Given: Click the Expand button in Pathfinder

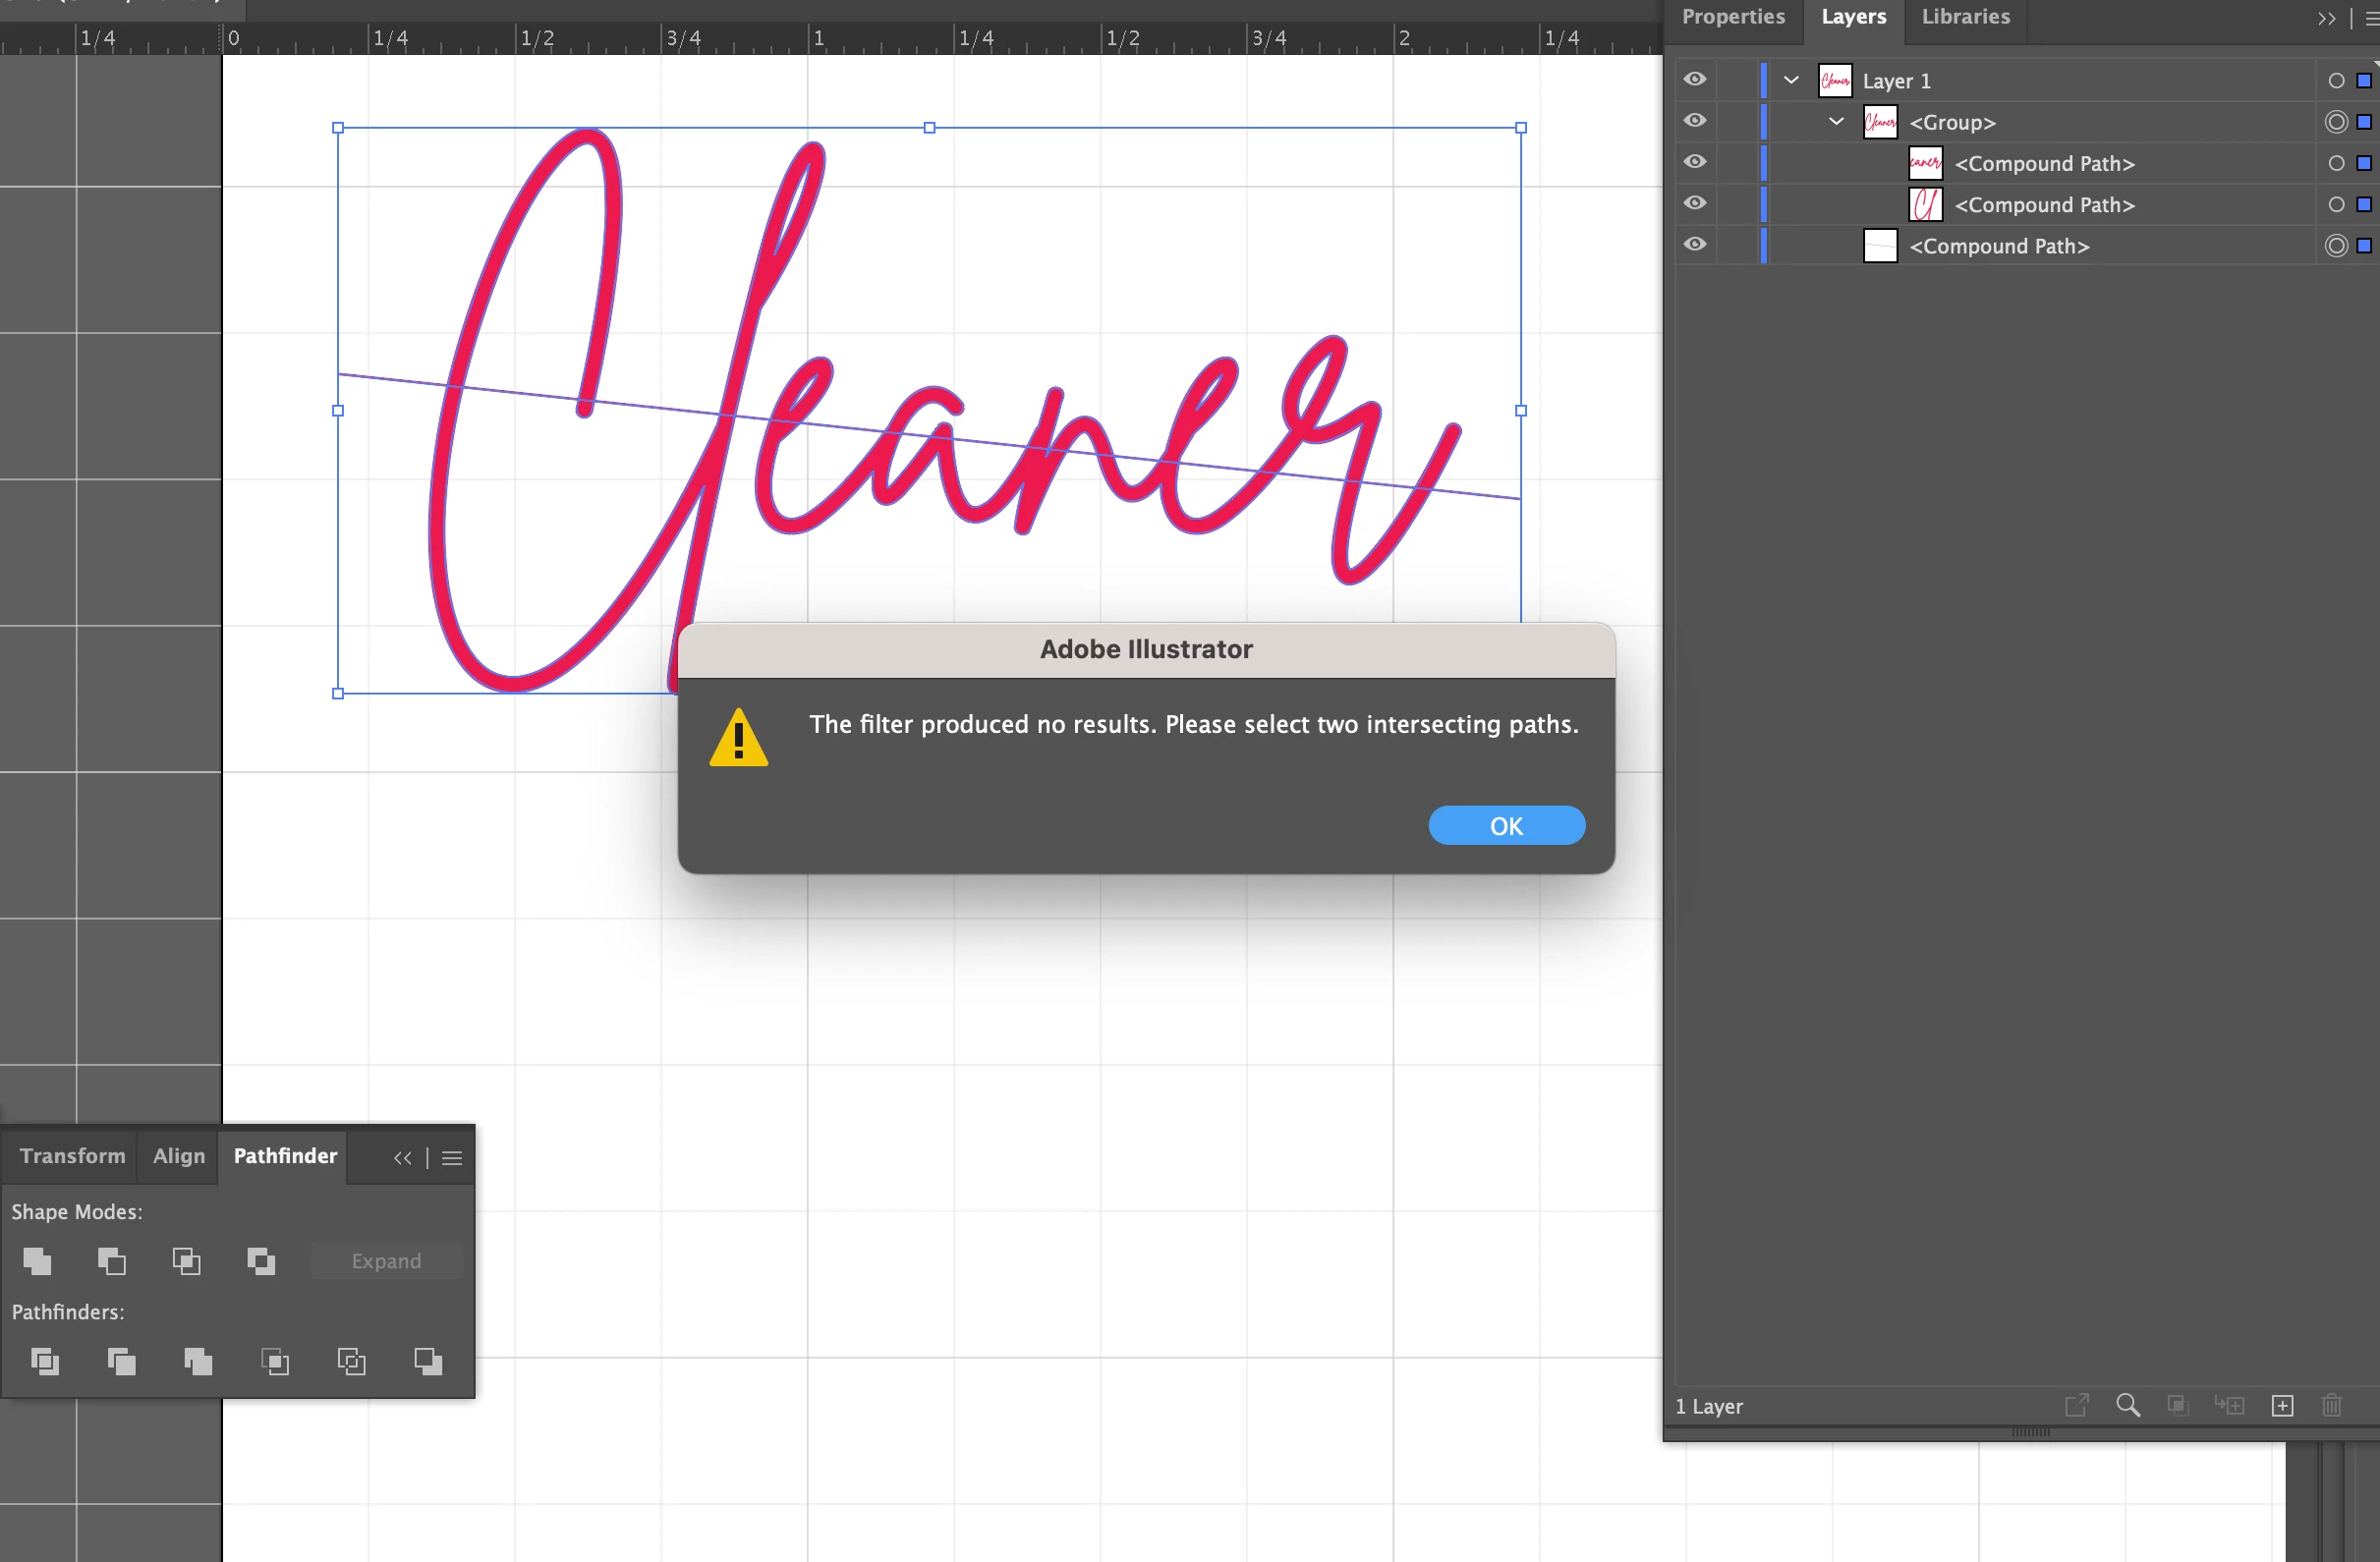Looking at the screenshot, I should pyautogui.click(x=386, y=1261).
